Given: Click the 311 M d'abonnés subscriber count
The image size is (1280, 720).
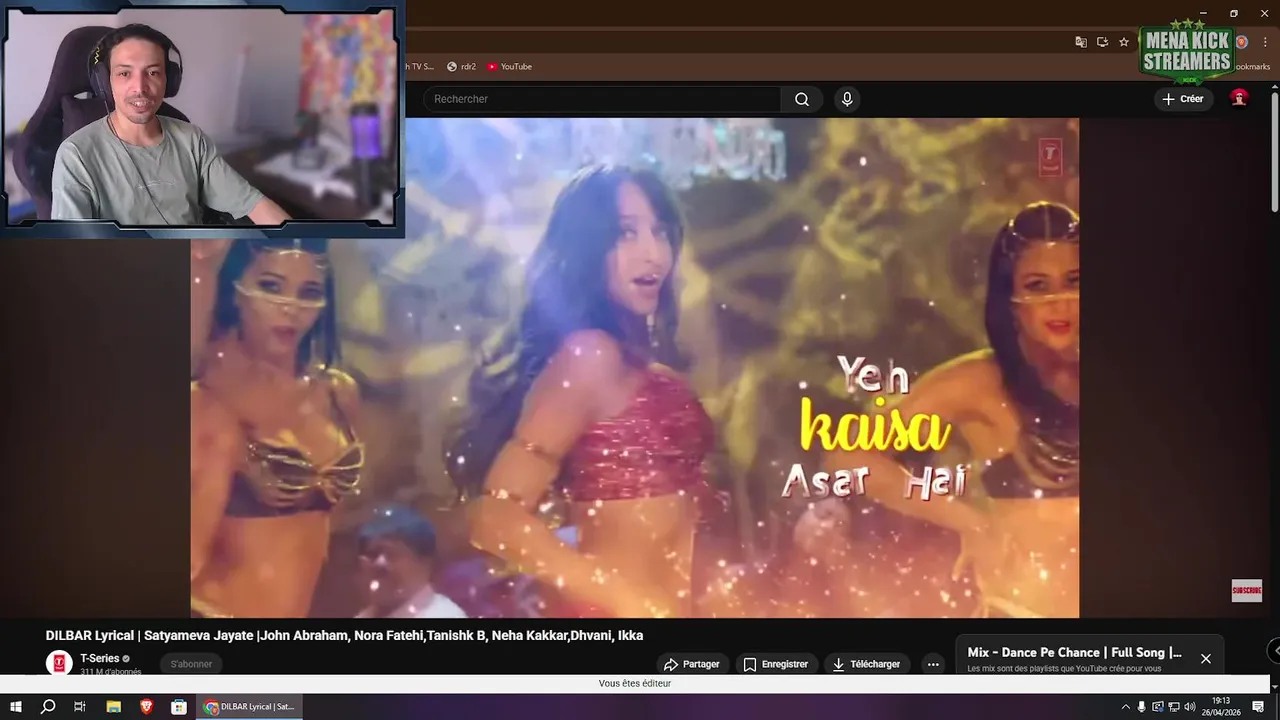Looking at the screenshot, I should (111, 672).
